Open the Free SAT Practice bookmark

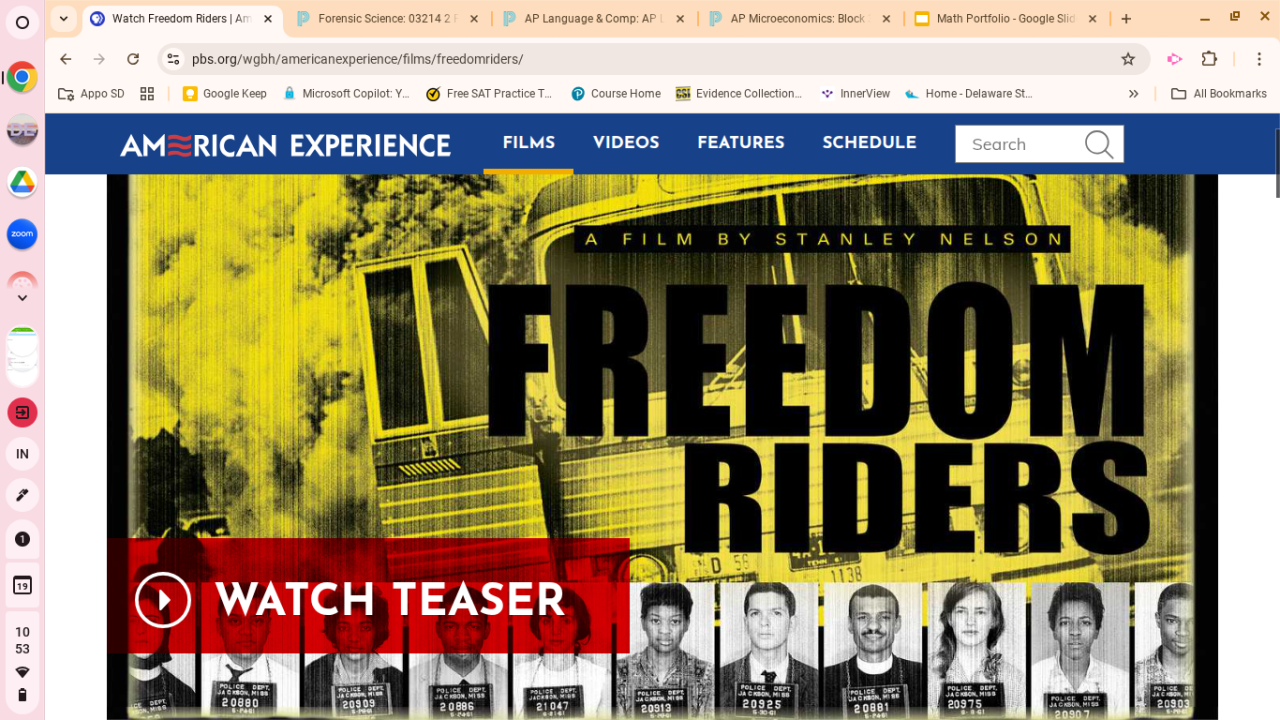point(489,94)
